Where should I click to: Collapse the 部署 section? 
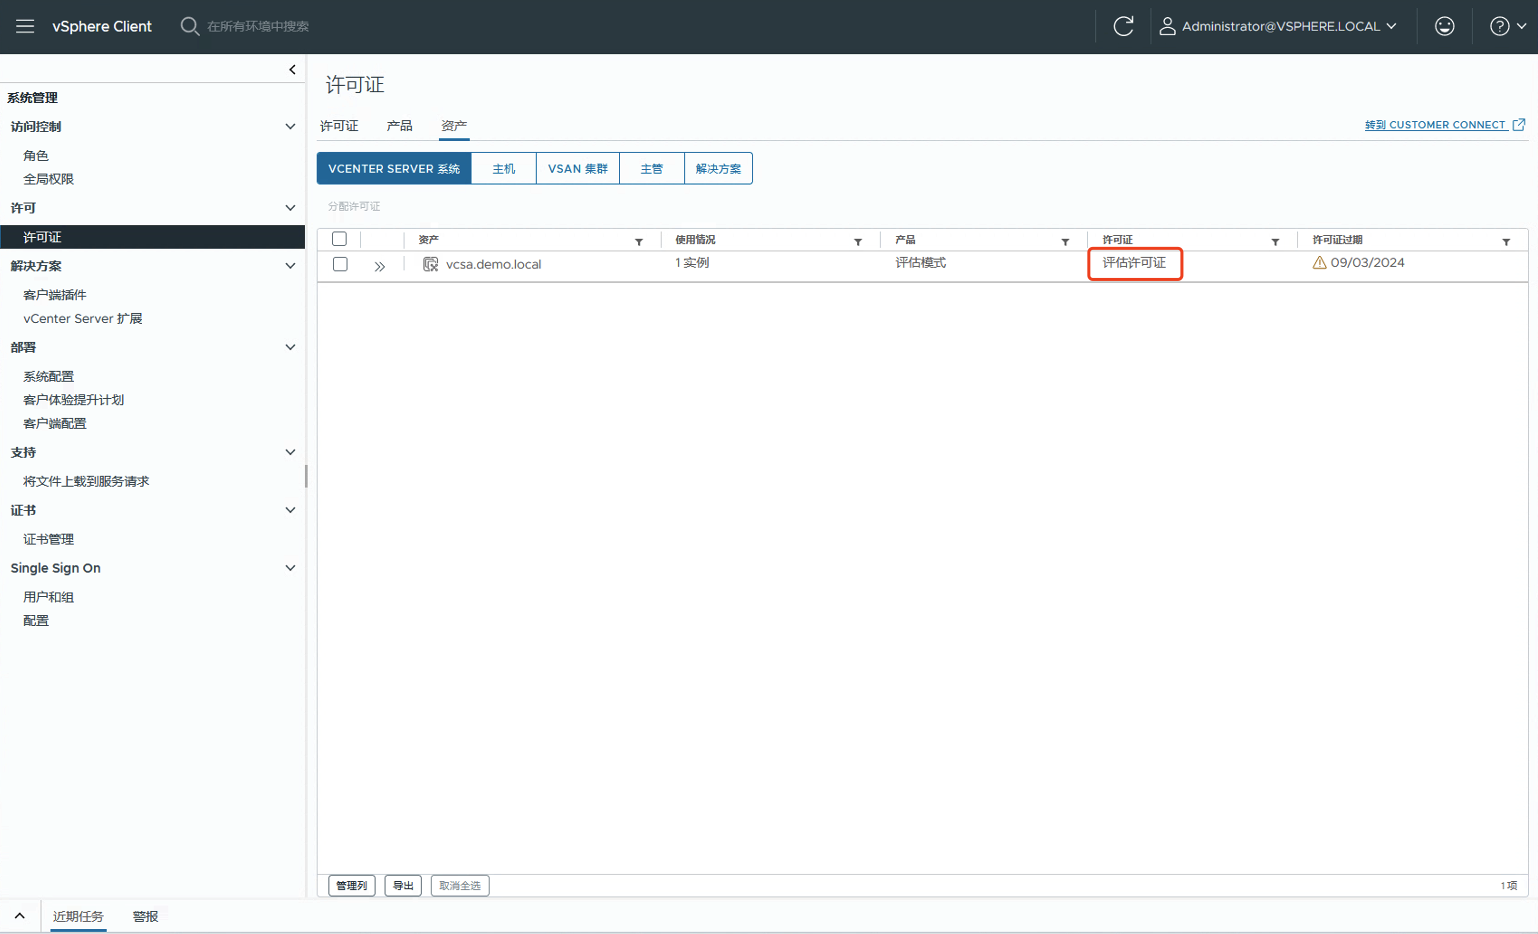pyautogui.click(x=290, y=347)
